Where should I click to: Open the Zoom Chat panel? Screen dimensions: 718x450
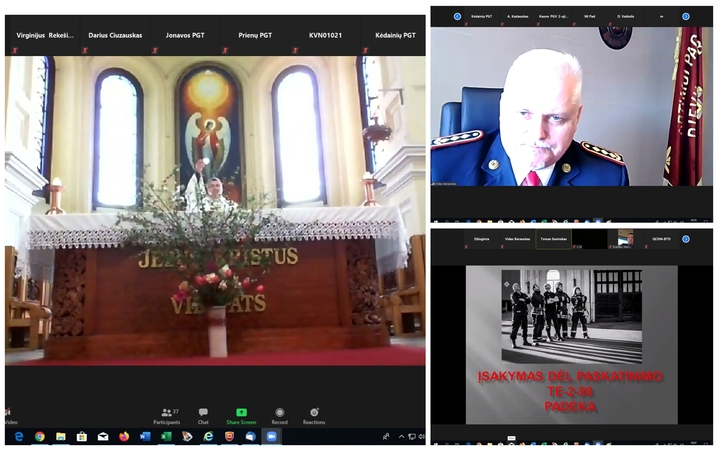(203, 415)
